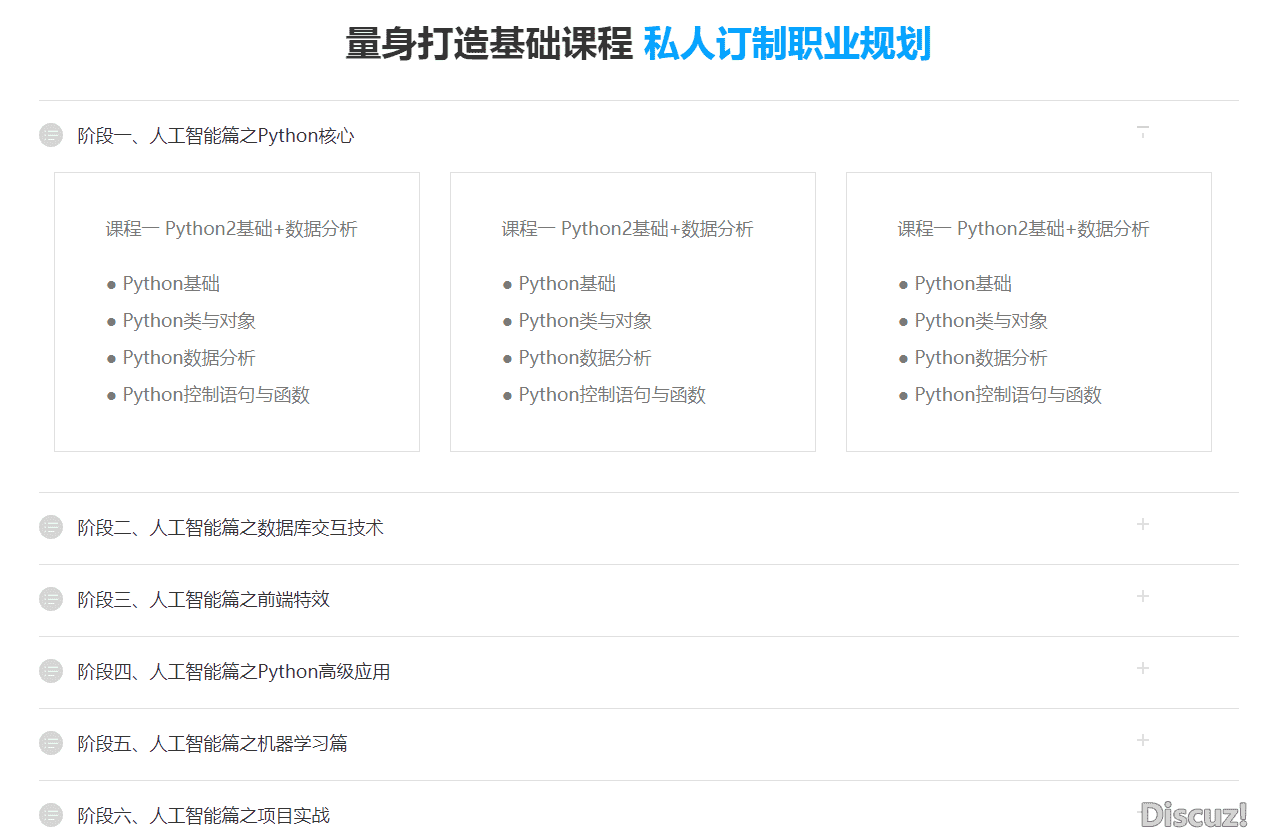Image resolution: width=1264 pixels, height=839 pixels.
Task: Click Python类与对象 in the right course card
Action: coord(981,321)
